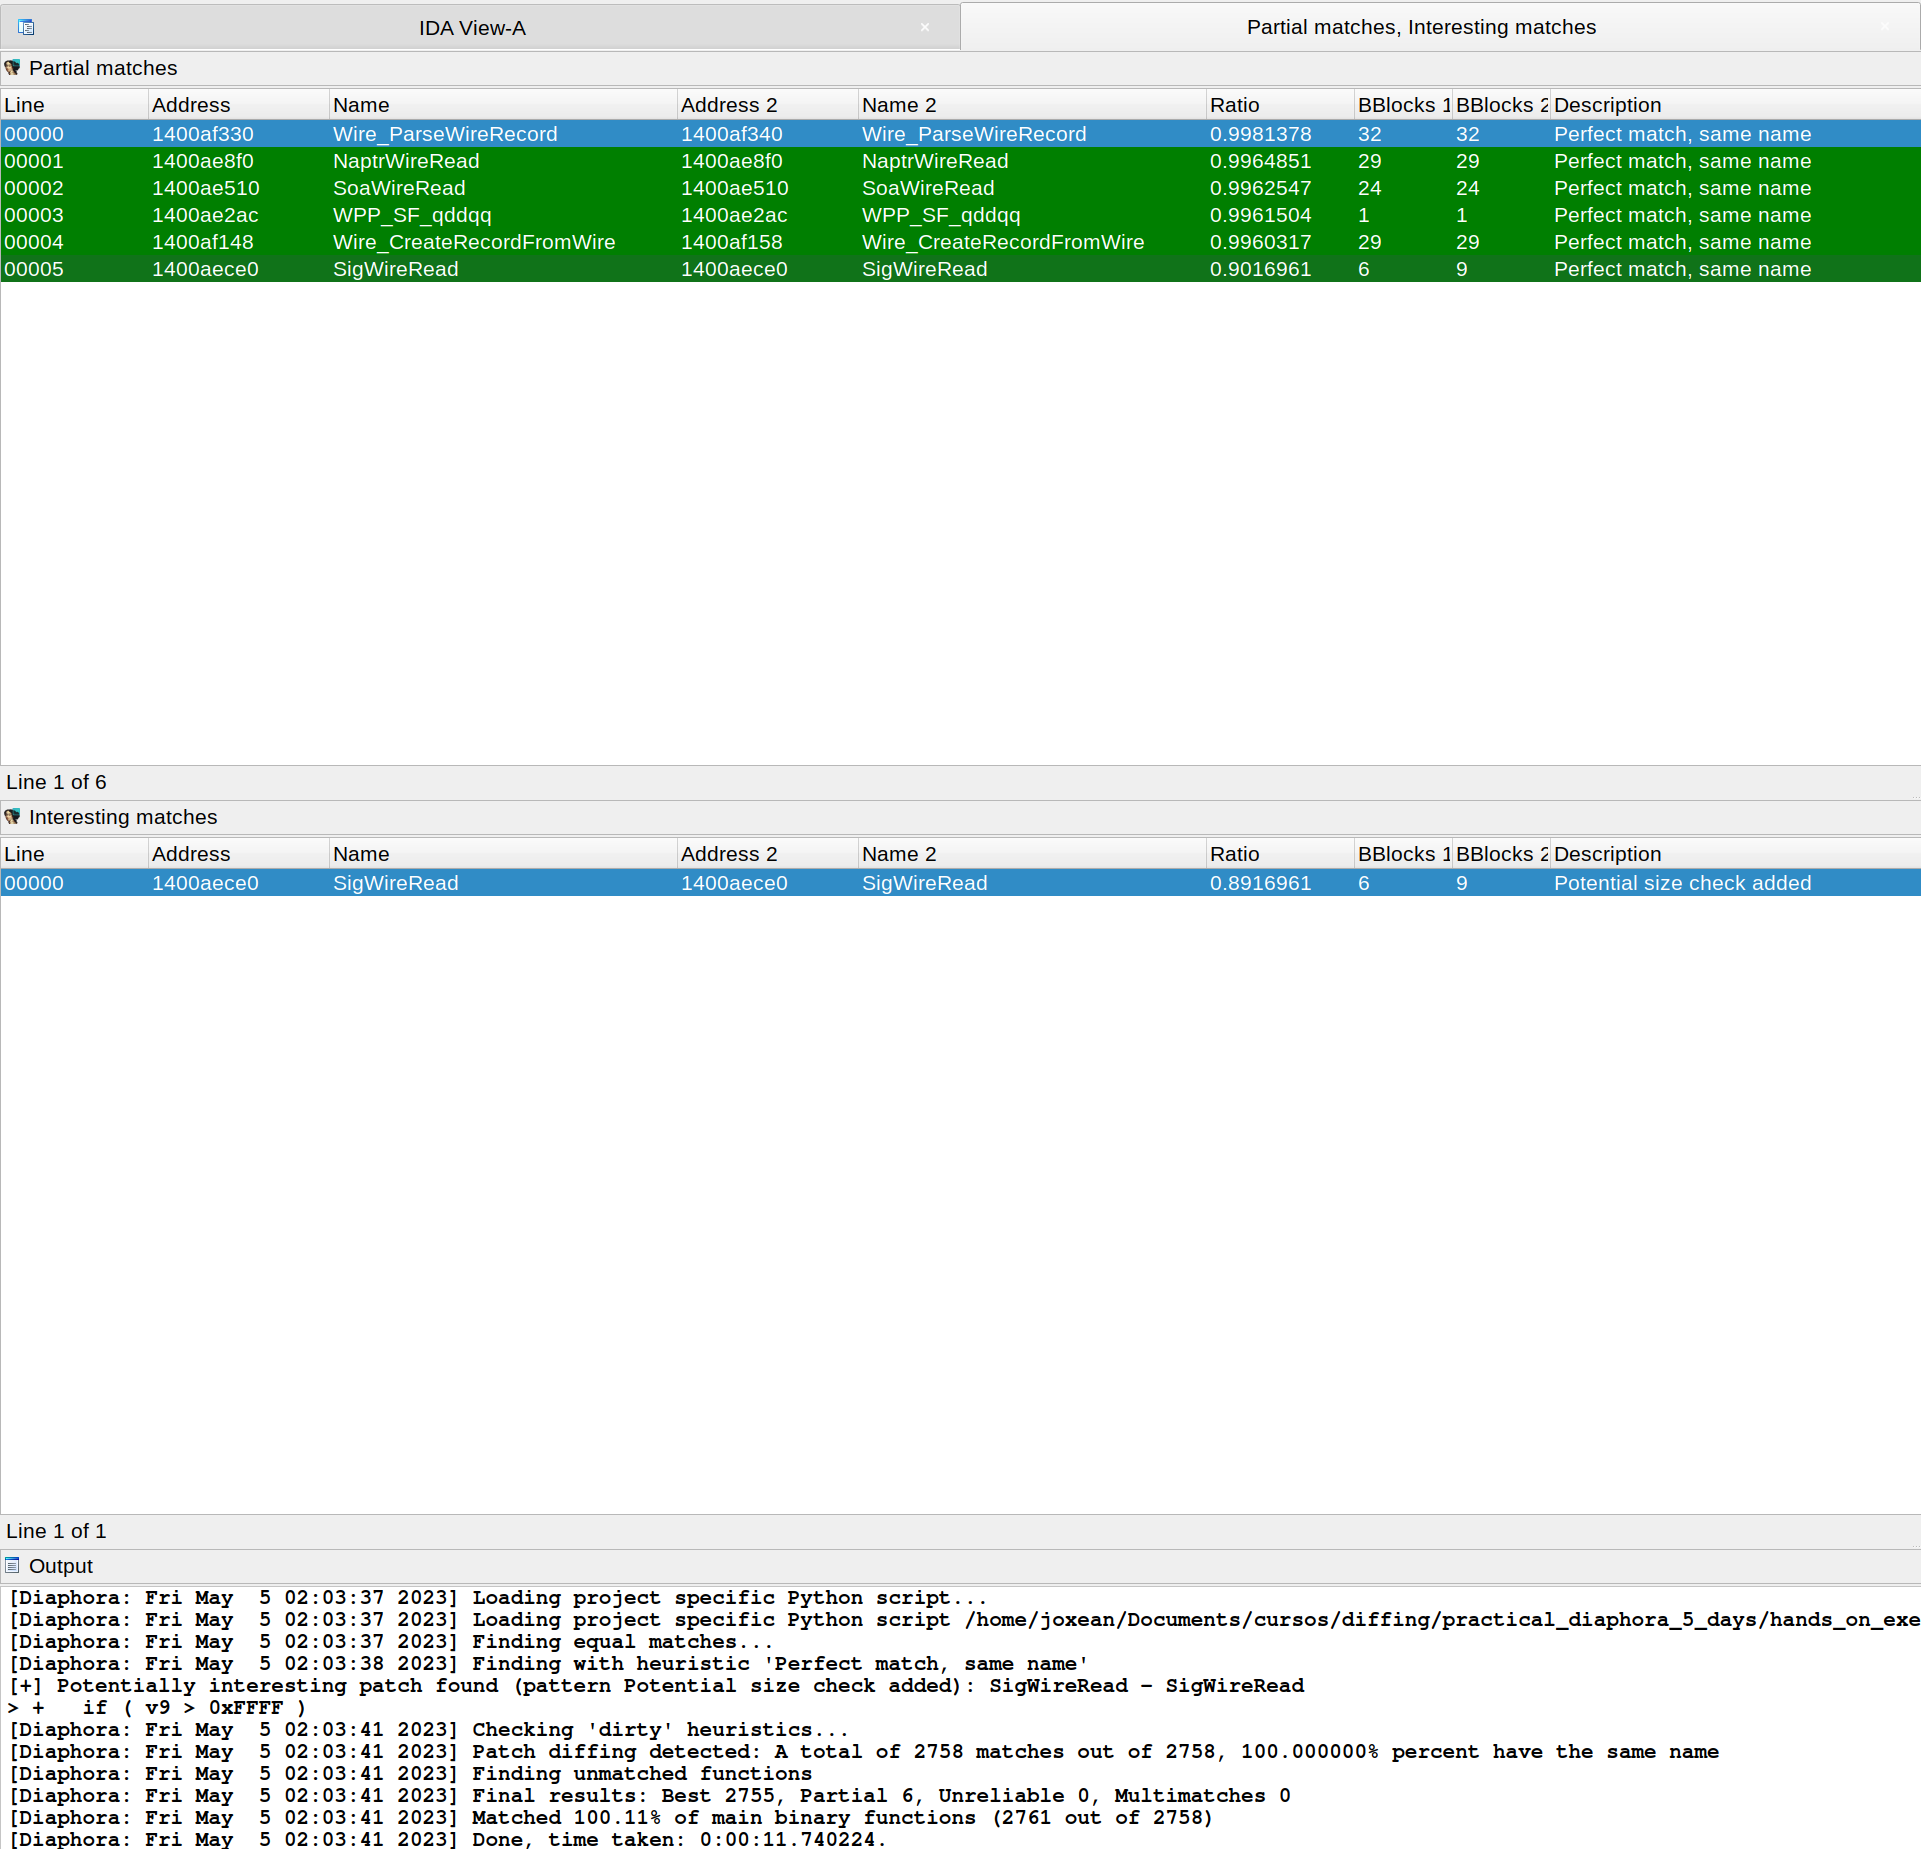
Task: Sort partial matches by Address 2 header
Action: pyautogui.click(x=729, y=105)
